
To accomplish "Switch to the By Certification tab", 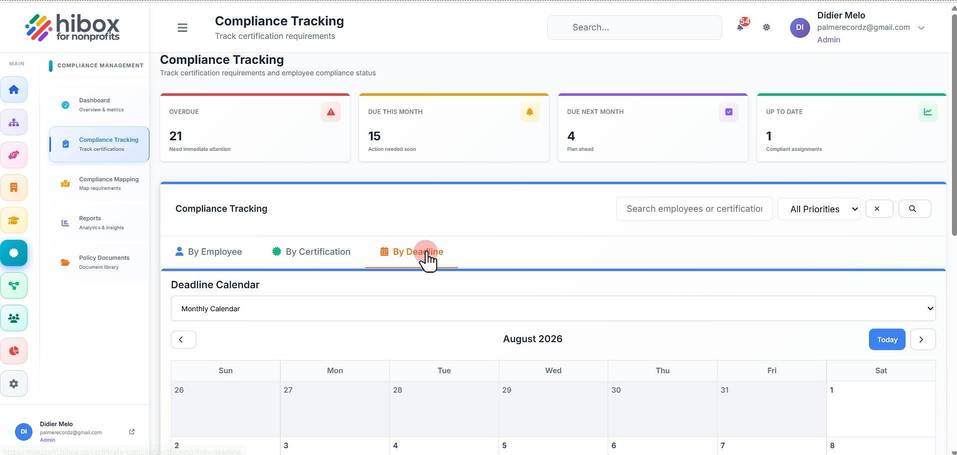I will pos(311,252).
